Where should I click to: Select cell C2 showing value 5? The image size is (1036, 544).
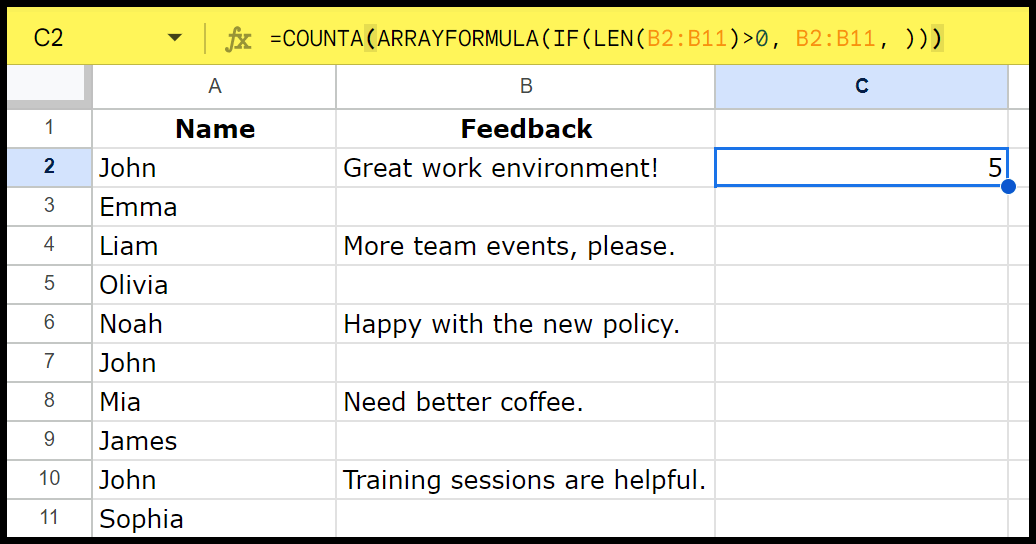click(862, 167)
